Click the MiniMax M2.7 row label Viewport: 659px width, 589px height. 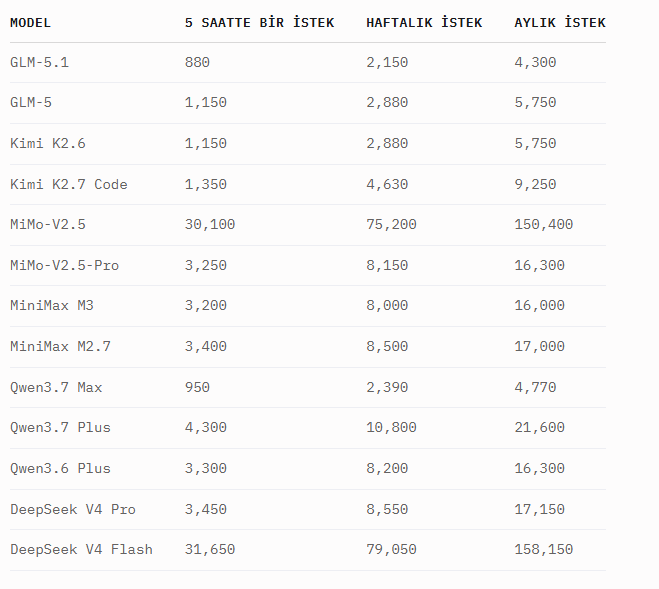(x=61, y=346)
